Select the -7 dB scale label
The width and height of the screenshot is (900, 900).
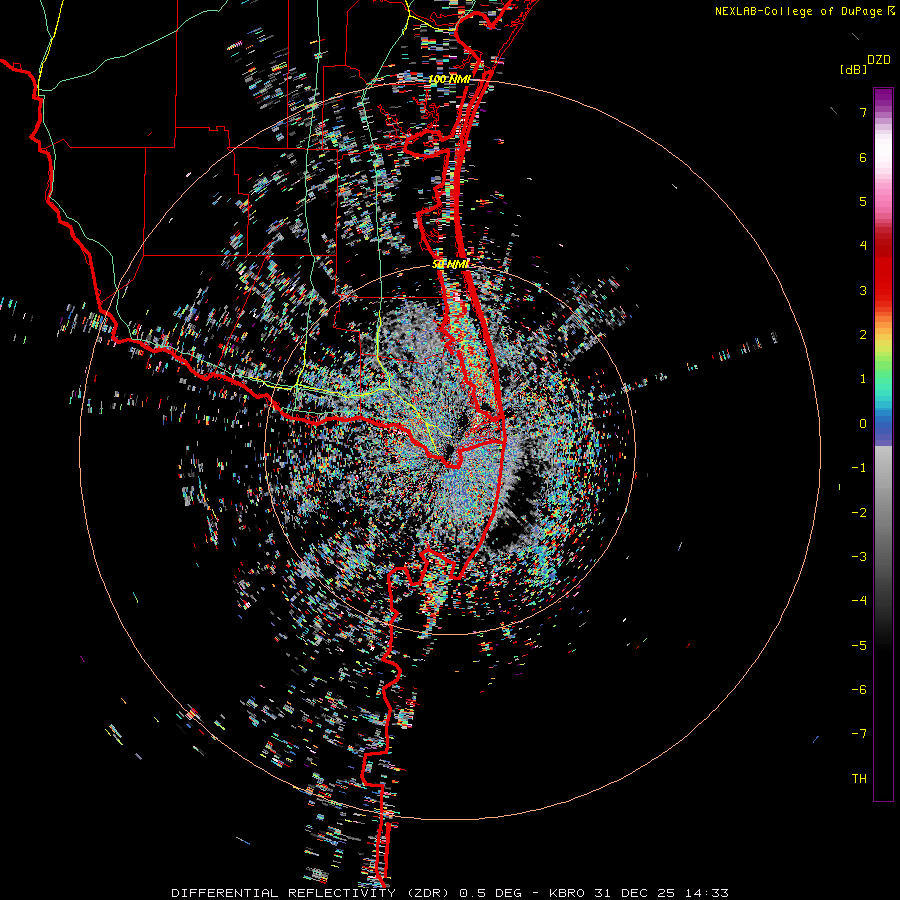(859, 734)
